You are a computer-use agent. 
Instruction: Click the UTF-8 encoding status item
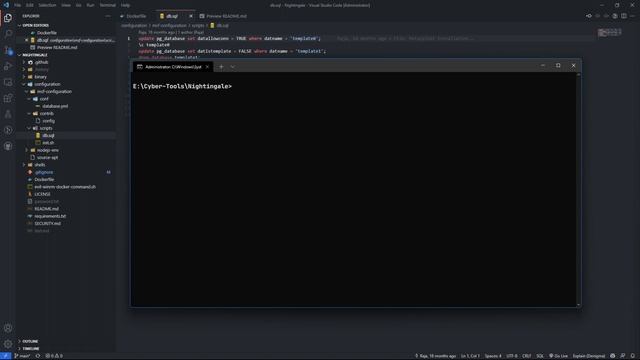(511, 356)
